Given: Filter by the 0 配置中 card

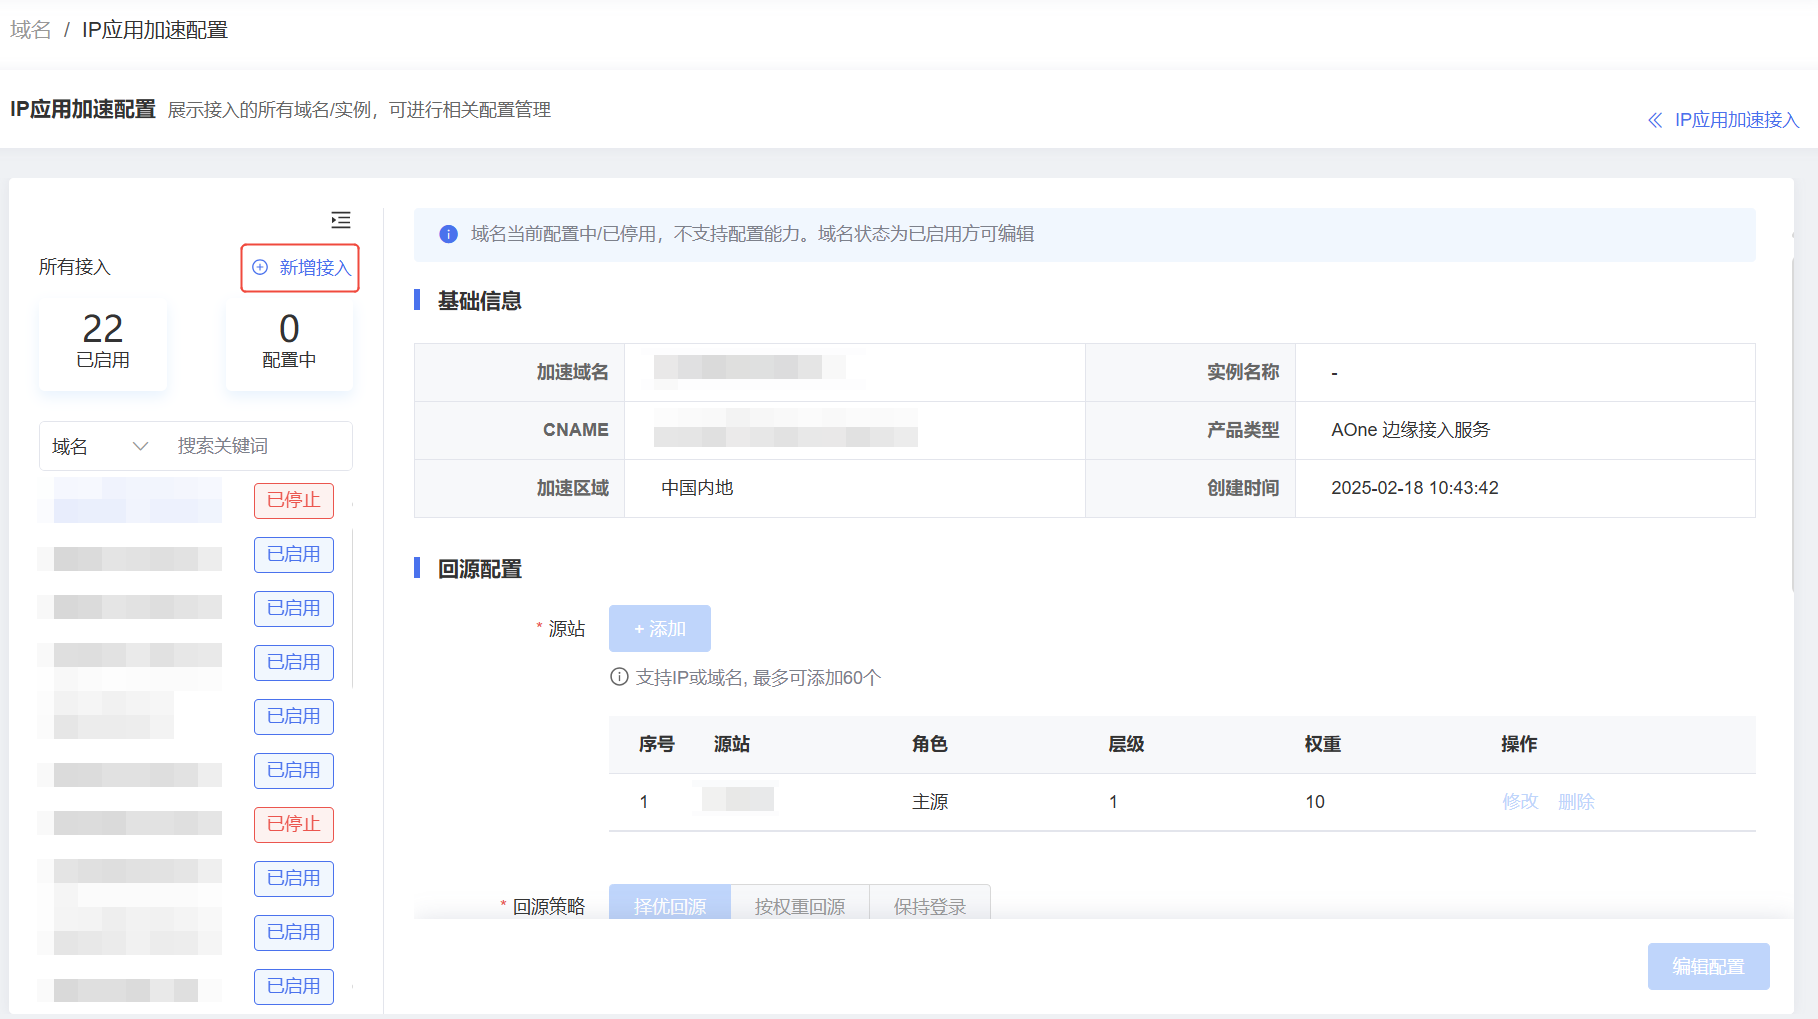Looking at the screenshot, I should click(x=289, y=342).
